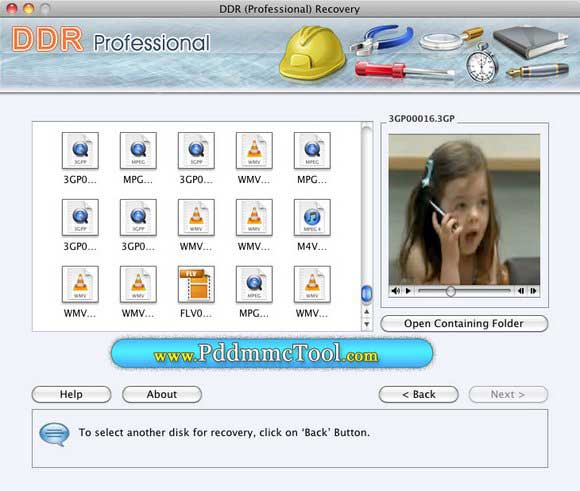Select the WMV file in the top row
This screenshot has height=491, width=580.
(254, 151)
